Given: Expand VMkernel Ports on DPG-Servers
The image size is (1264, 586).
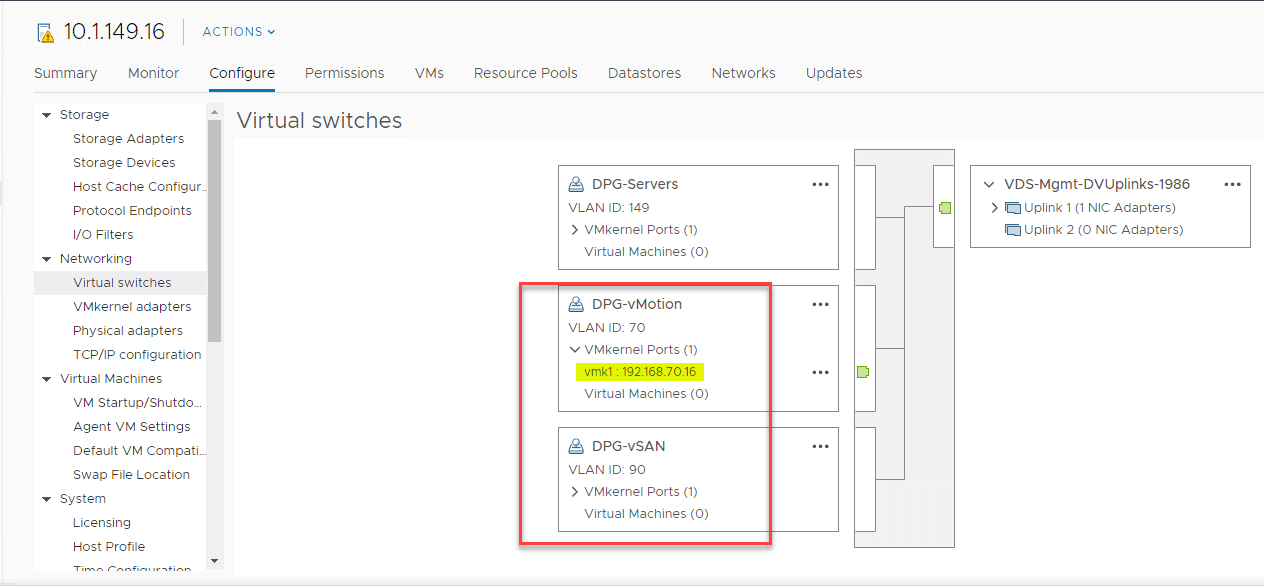Looking at the screenshot, I should pyautogui.click(x=574, y=229).
